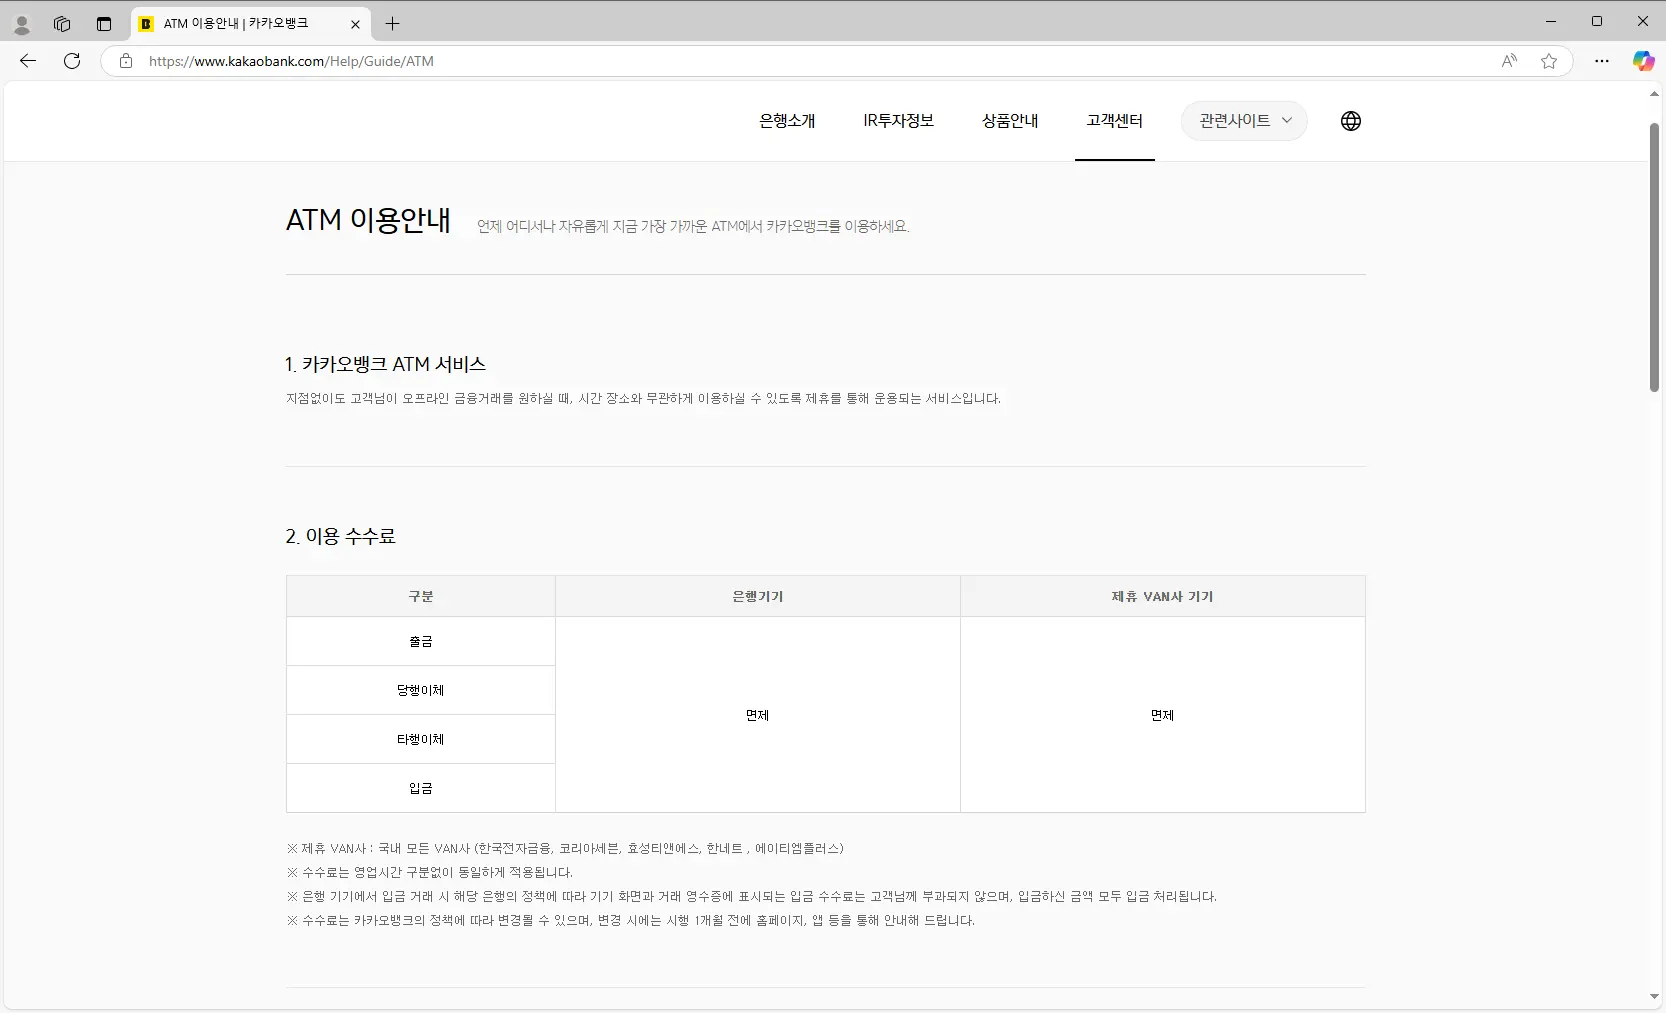Open a new tab with plus button
The width and height of the screenshot is (1666, 1013).
tap(392, 24)
